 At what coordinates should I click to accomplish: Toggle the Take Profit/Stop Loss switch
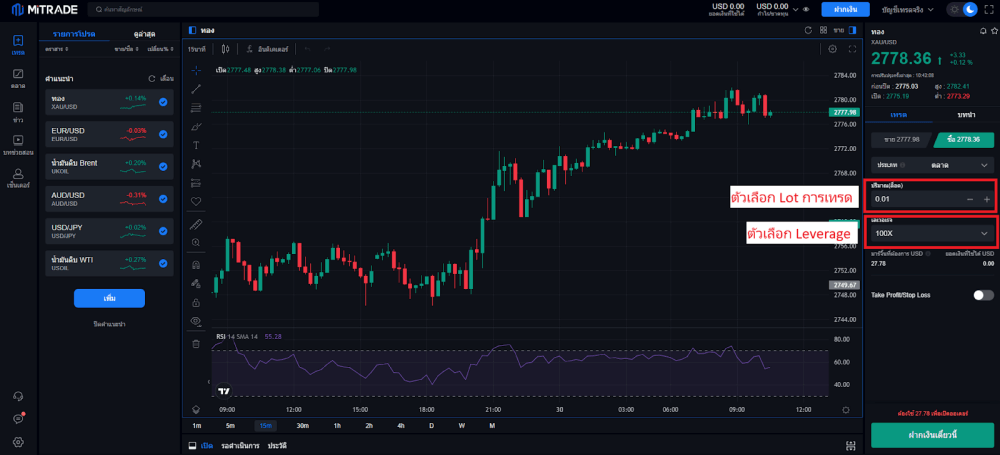point(983,295)
